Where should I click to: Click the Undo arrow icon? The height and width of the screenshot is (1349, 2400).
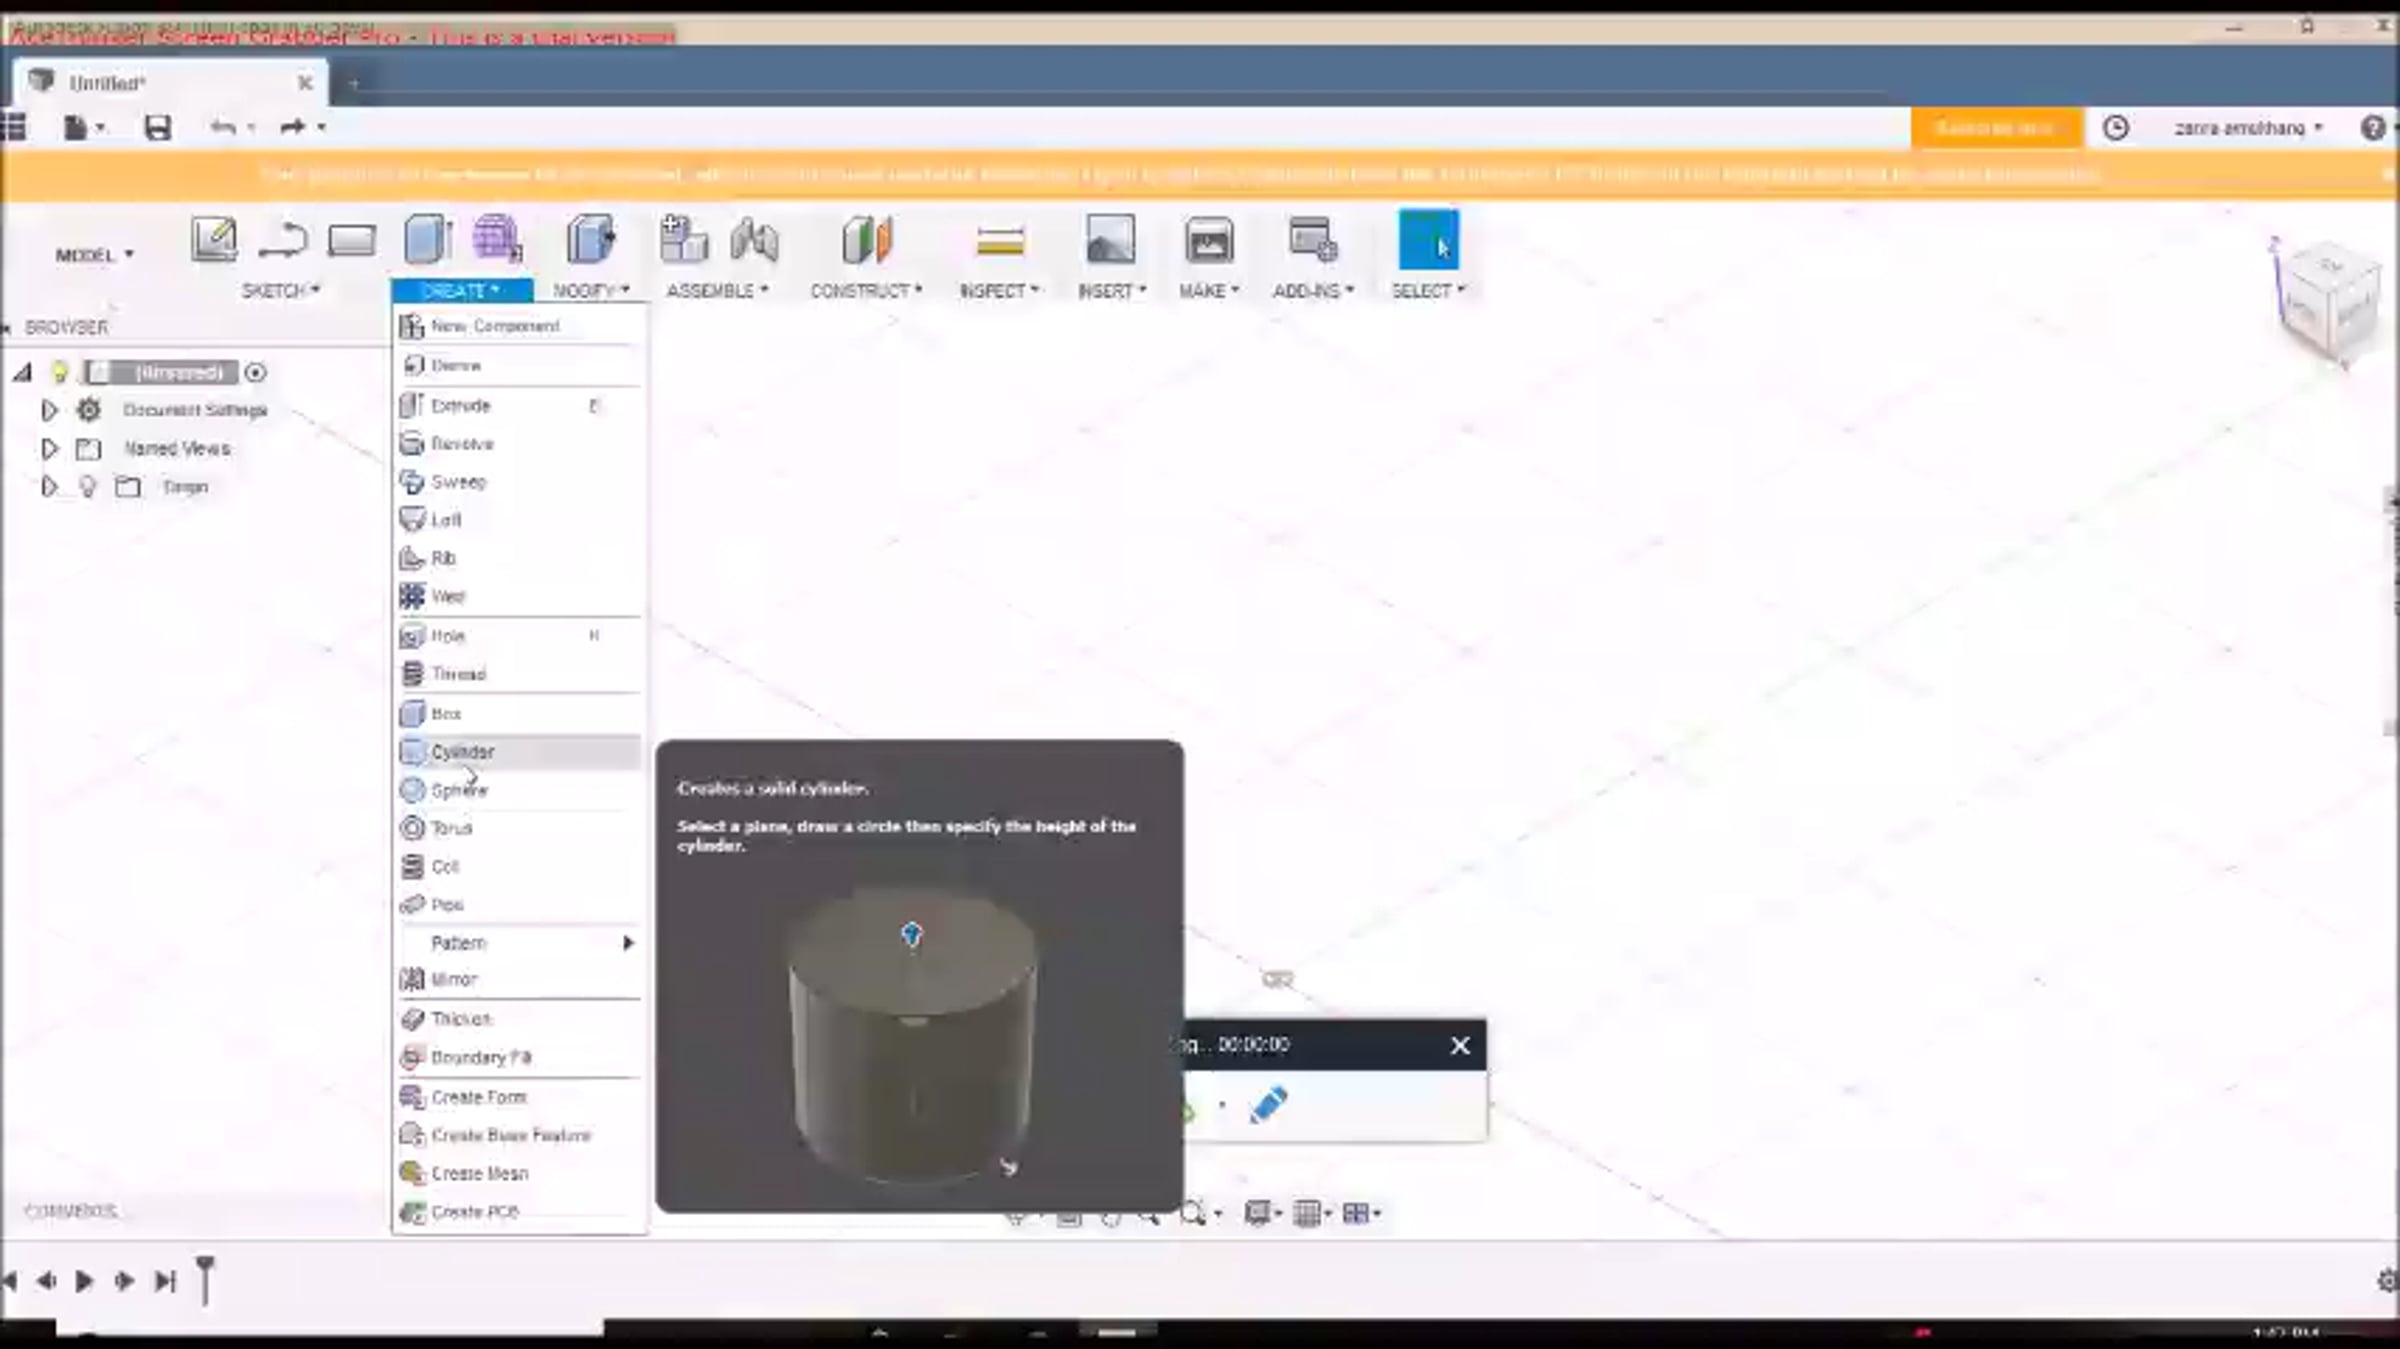coord(223,127)
